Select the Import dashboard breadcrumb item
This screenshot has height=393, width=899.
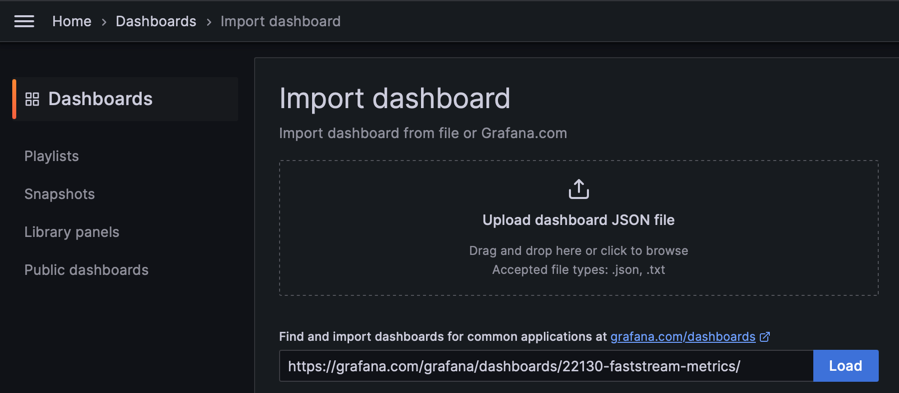tap(280, 22)
